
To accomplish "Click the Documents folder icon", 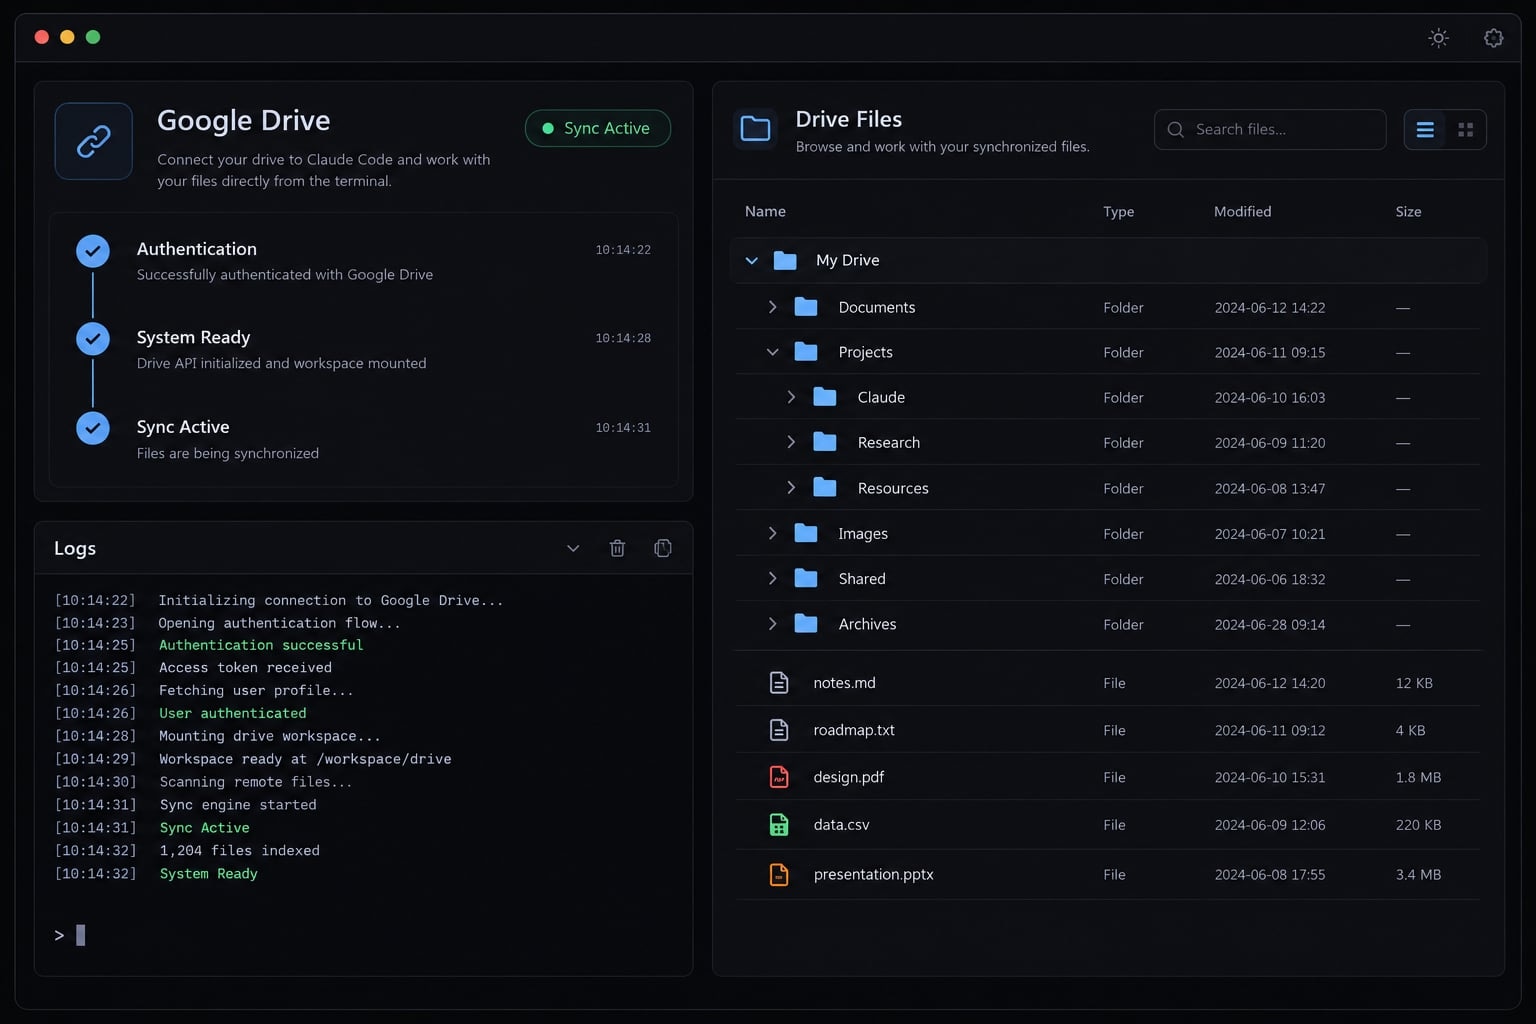I will coord(806,307).
